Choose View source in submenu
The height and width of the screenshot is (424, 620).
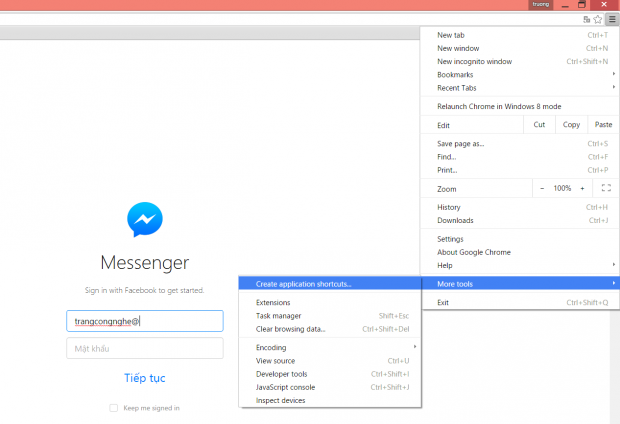330,361
